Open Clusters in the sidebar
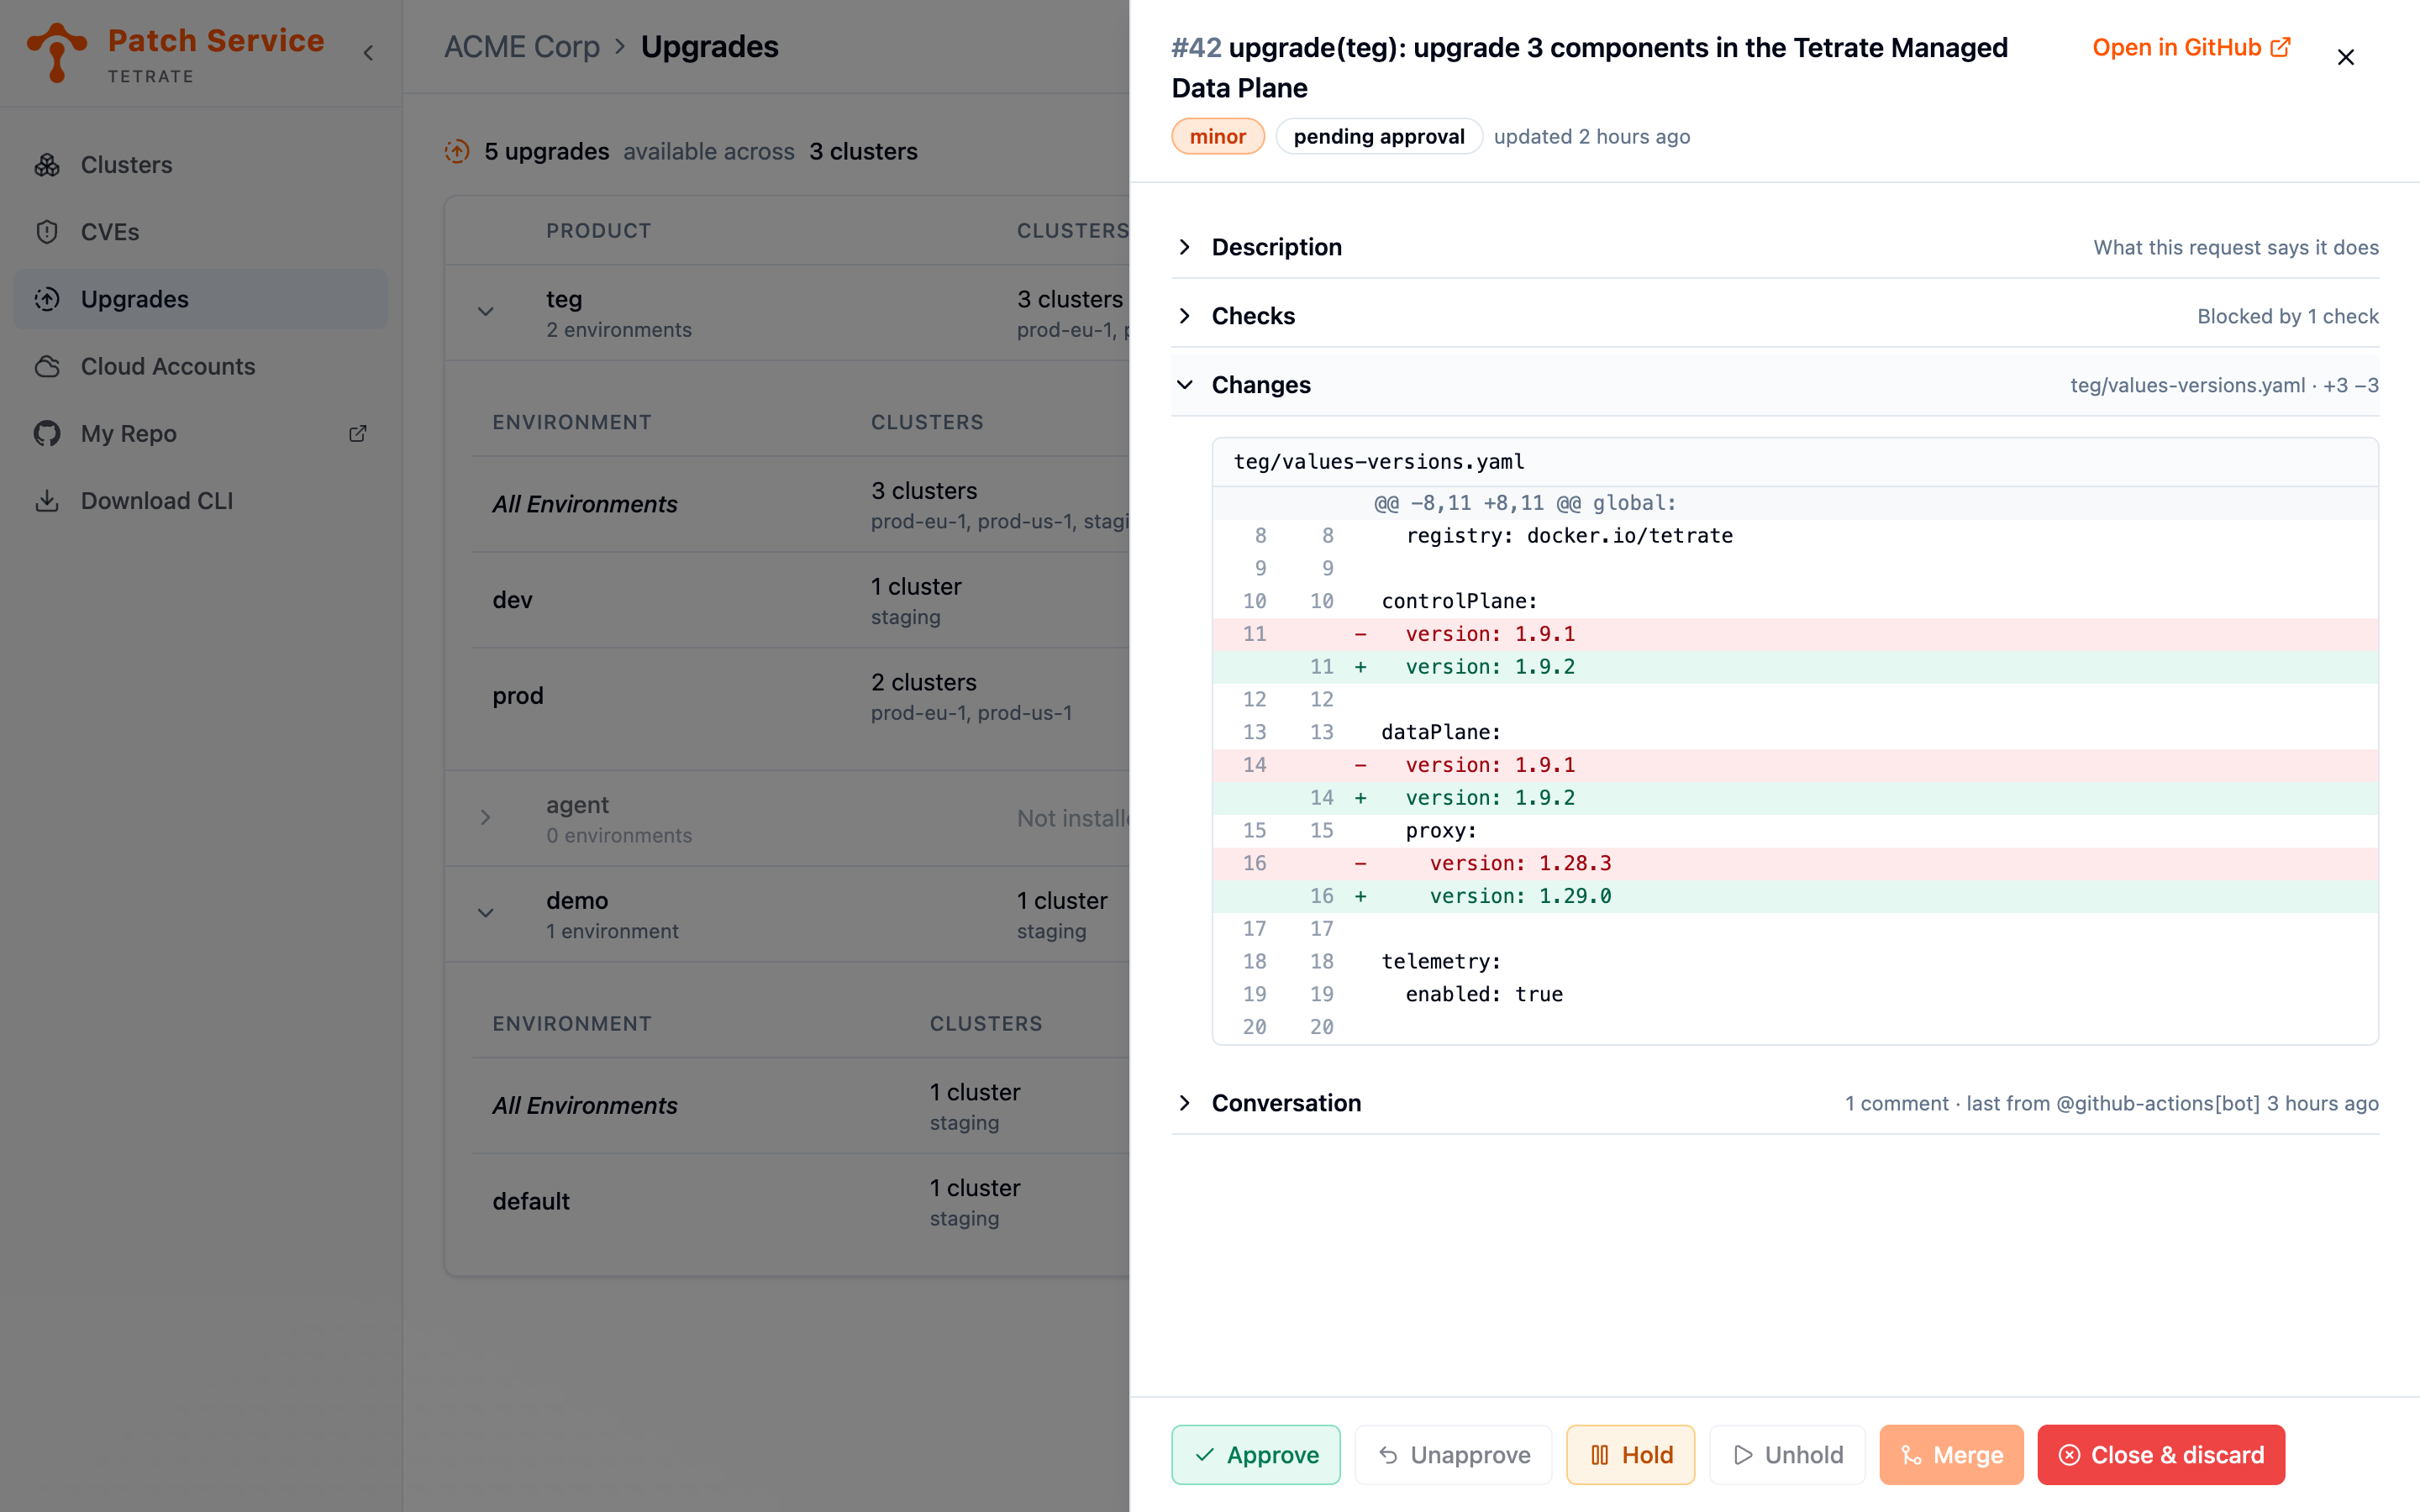 (201, 165)
